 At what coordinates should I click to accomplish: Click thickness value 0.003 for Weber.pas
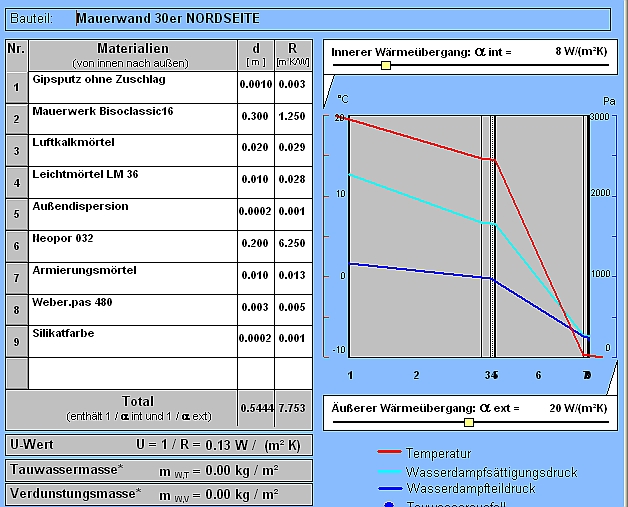coord(256,308)
